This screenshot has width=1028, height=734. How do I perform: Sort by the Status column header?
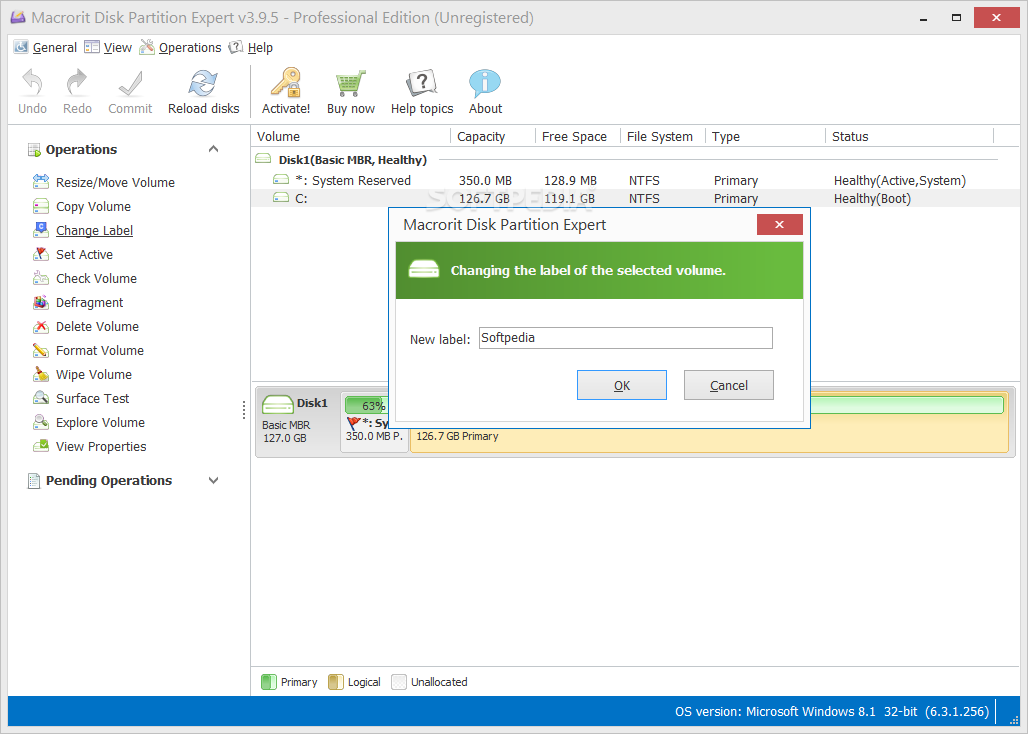(x=910, y=136)
